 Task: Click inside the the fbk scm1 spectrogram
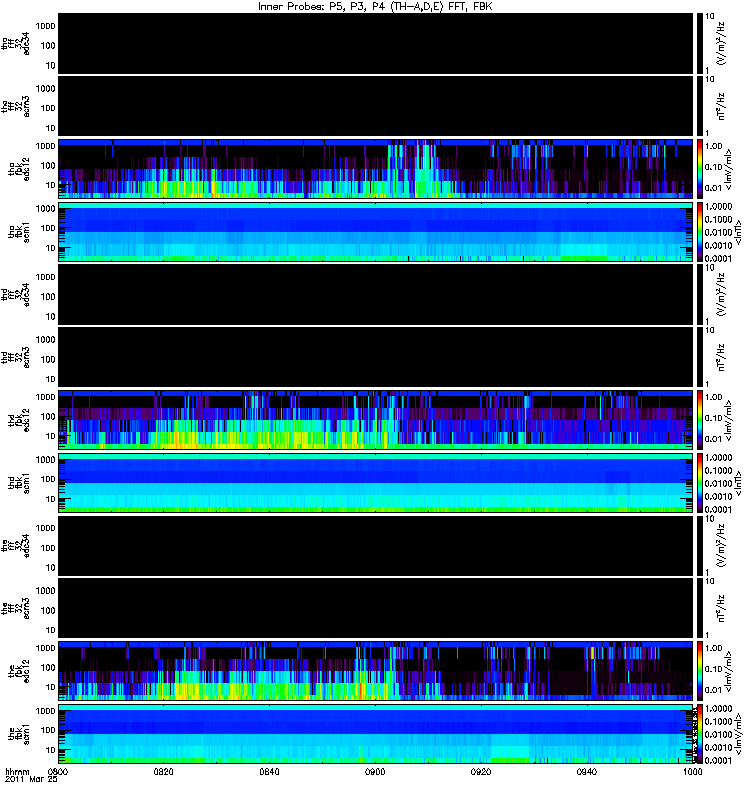click(x=376, y=734)
